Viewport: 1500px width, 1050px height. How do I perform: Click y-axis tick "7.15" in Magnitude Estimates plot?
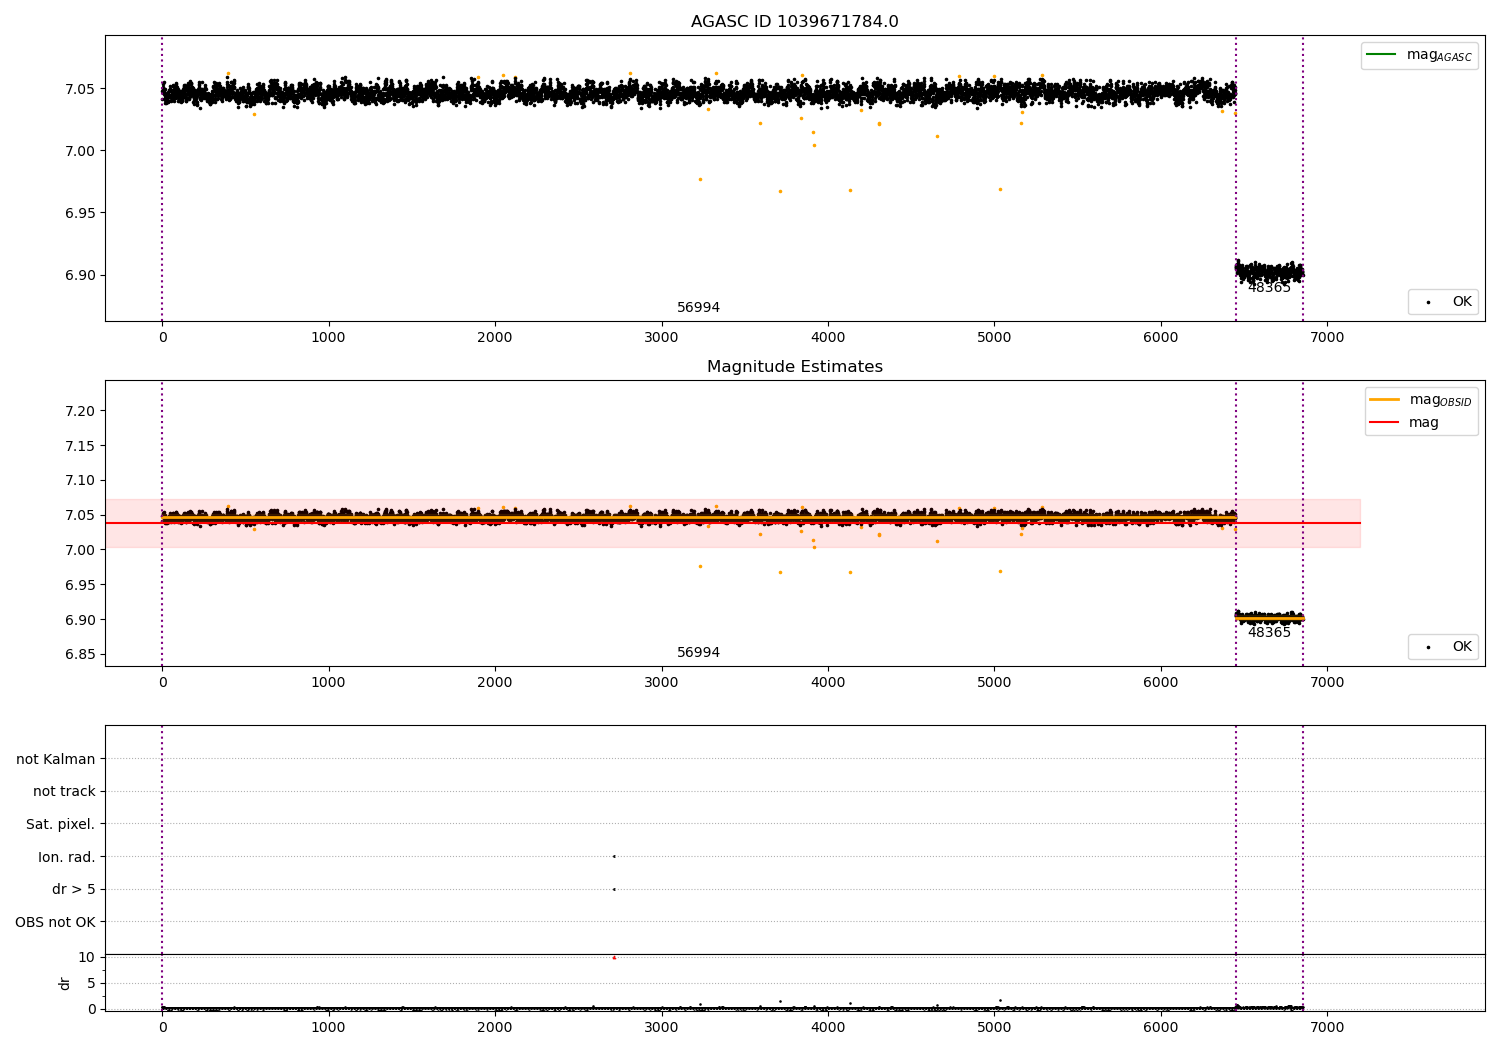pos(79,446)
